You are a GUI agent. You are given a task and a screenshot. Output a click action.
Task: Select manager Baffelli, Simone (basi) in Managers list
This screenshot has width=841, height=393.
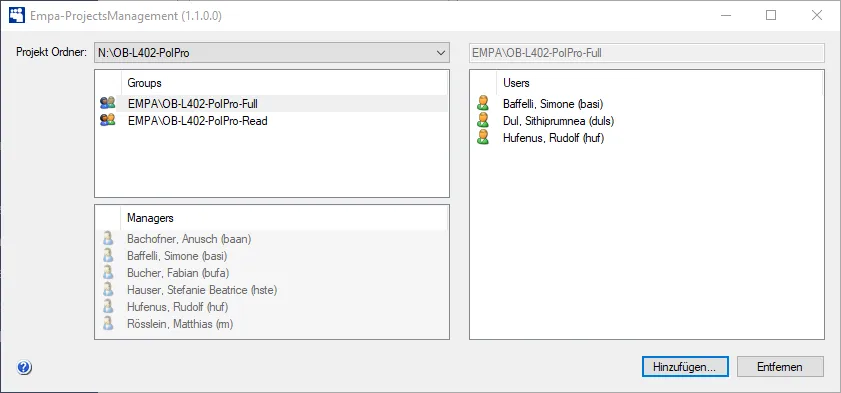point(177,256)
